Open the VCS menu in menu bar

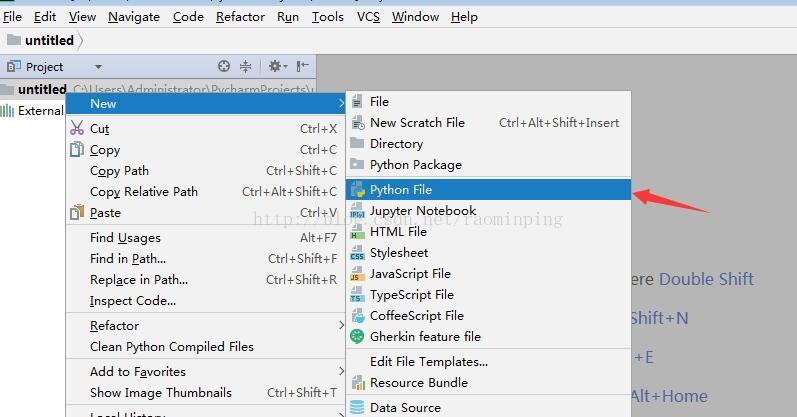368,17
